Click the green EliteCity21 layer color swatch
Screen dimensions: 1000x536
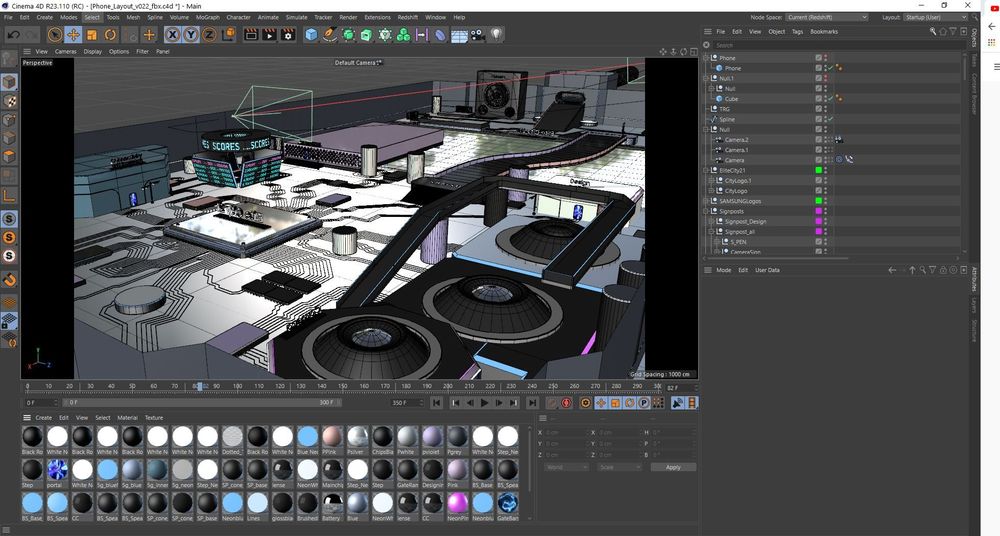819,170
